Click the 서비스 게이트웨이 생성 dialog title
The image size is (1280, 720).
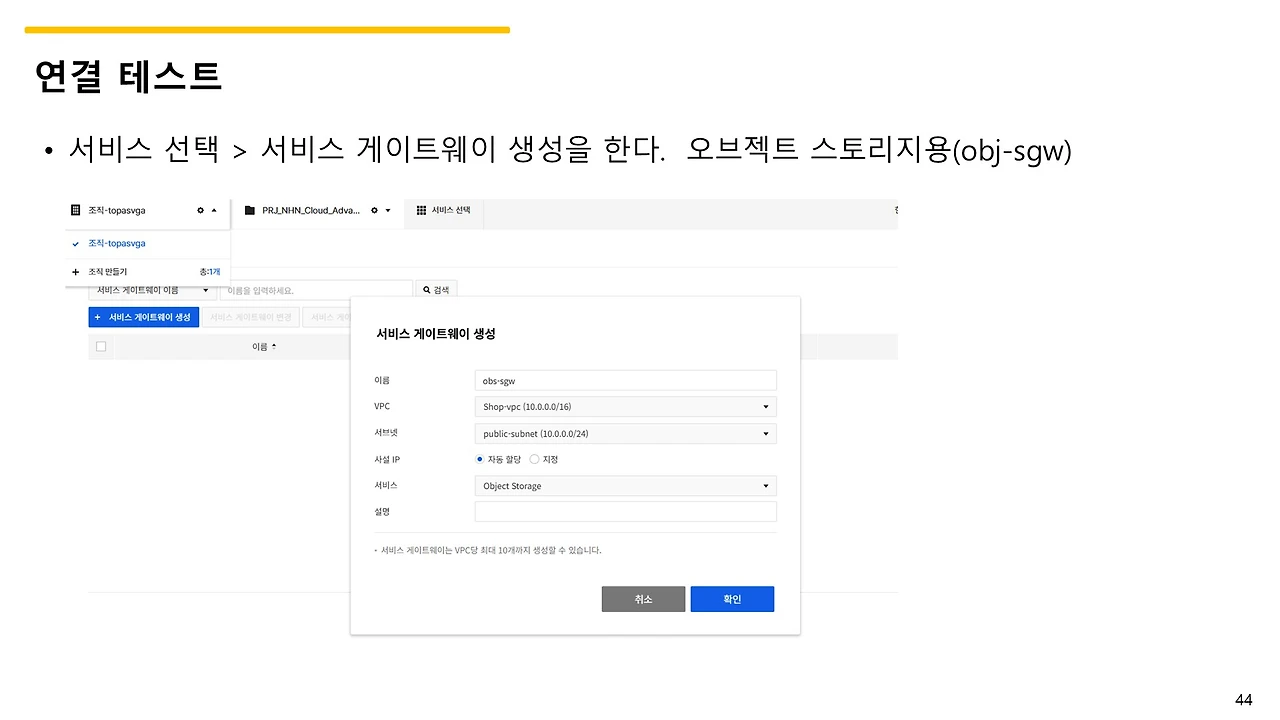pyautogui.click(x=435, y=333)
